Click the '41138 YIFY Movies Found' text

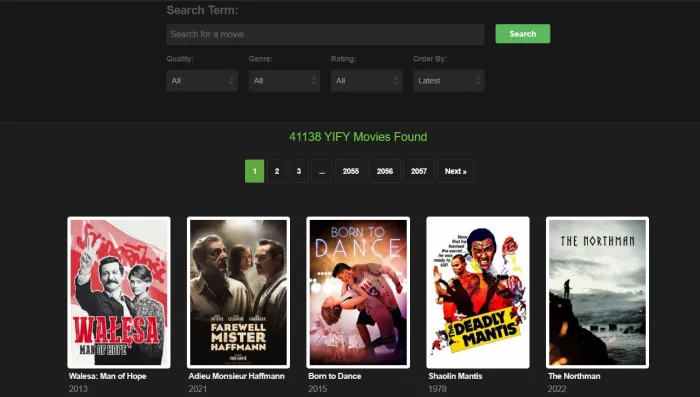pyautogui.click(x=358, y=137)
